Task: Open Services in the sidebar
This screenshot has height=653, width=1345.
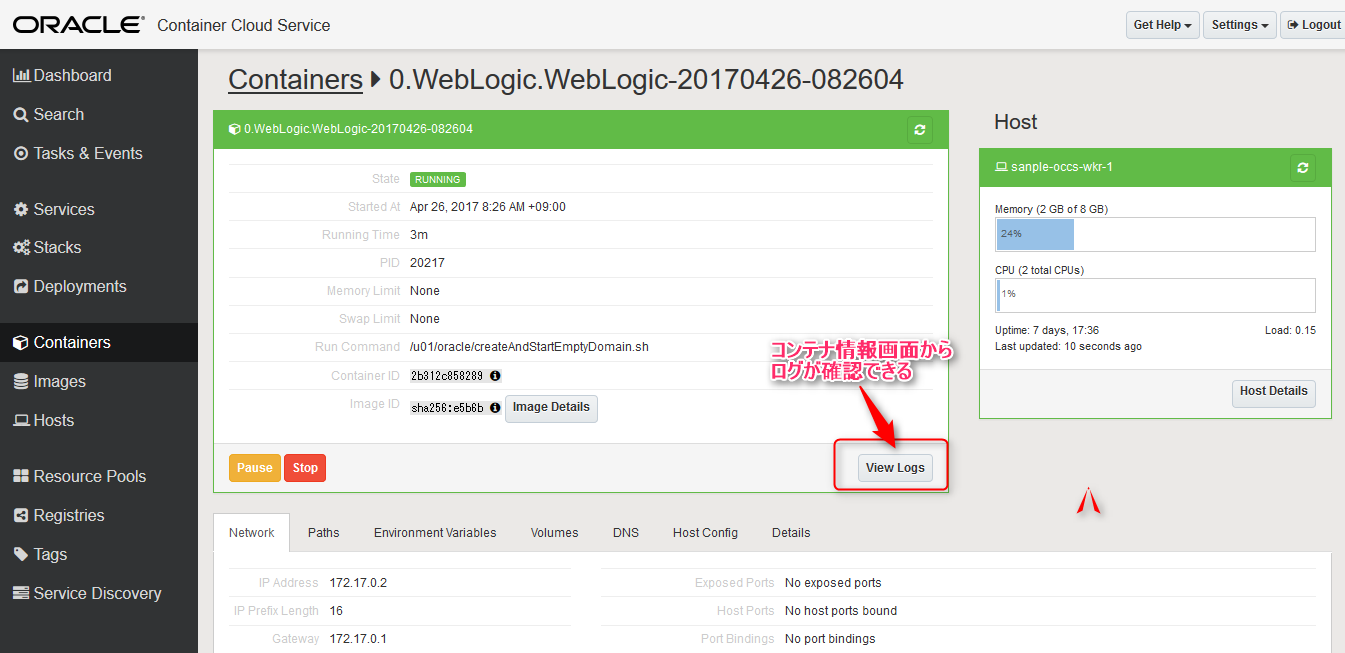Action: (54, 209)
